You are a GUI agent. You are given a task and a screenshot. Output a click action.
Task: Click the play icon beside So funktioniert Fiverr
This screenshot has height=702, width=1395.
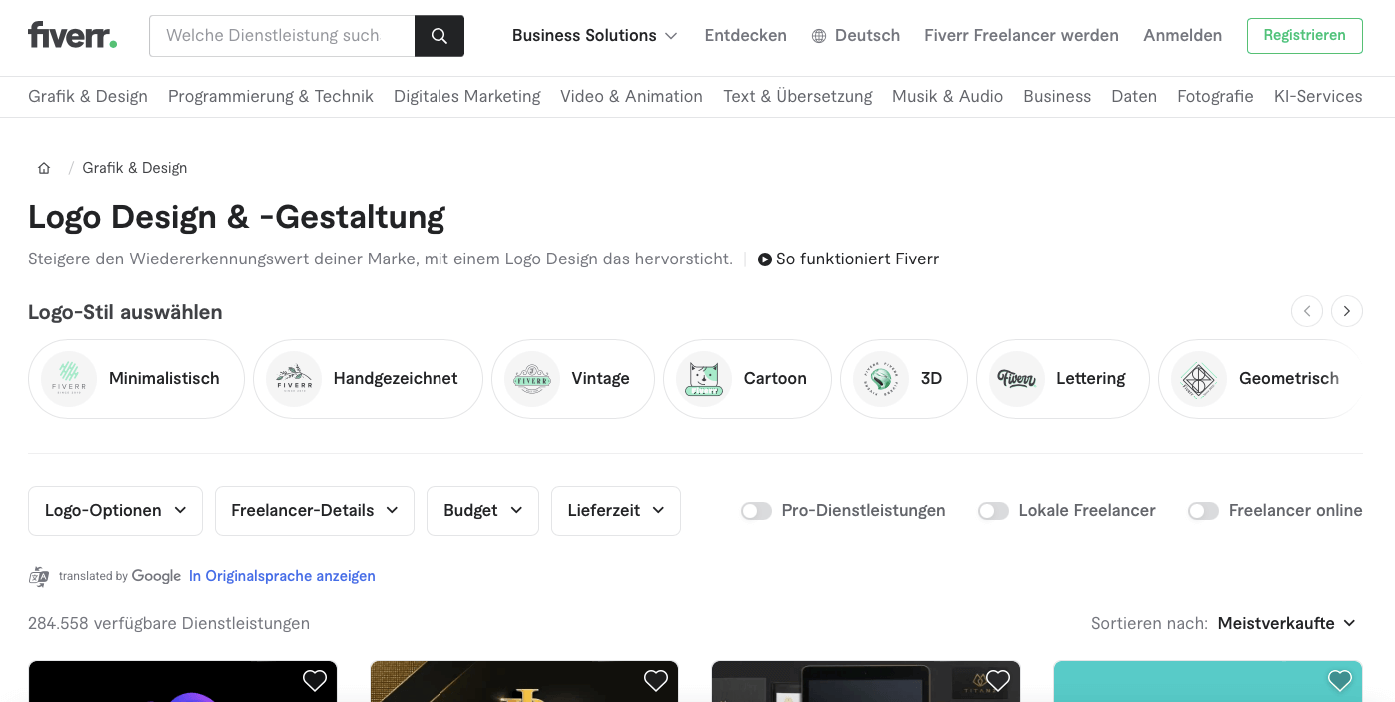[765, 259]
